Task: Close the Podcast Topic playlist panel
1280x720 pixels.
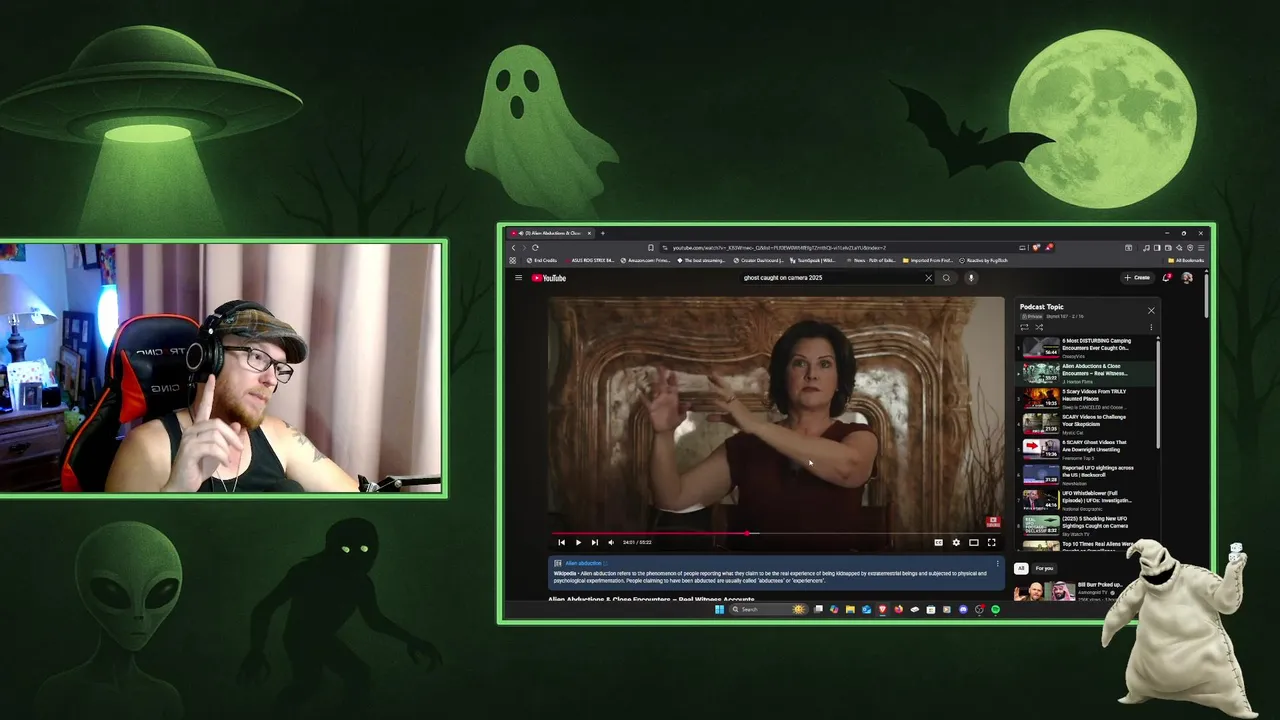Action: pos(1151,310)
